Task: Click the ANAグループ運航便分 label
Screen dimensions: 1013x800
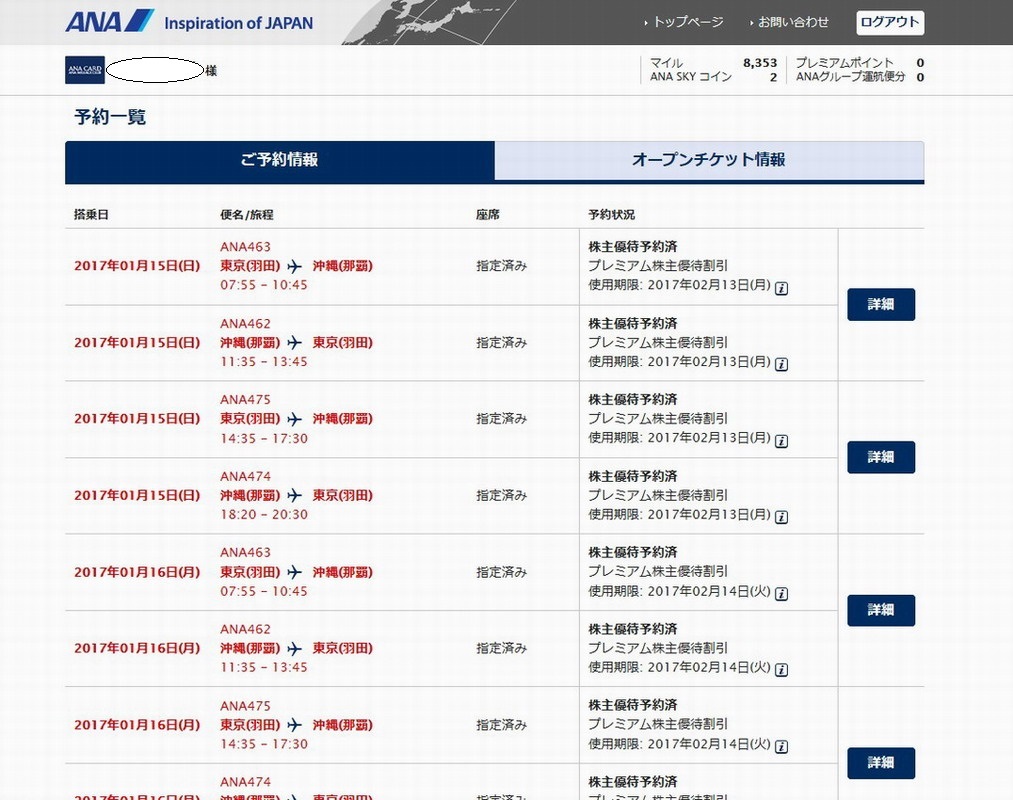Action: [x=850, y=77]
